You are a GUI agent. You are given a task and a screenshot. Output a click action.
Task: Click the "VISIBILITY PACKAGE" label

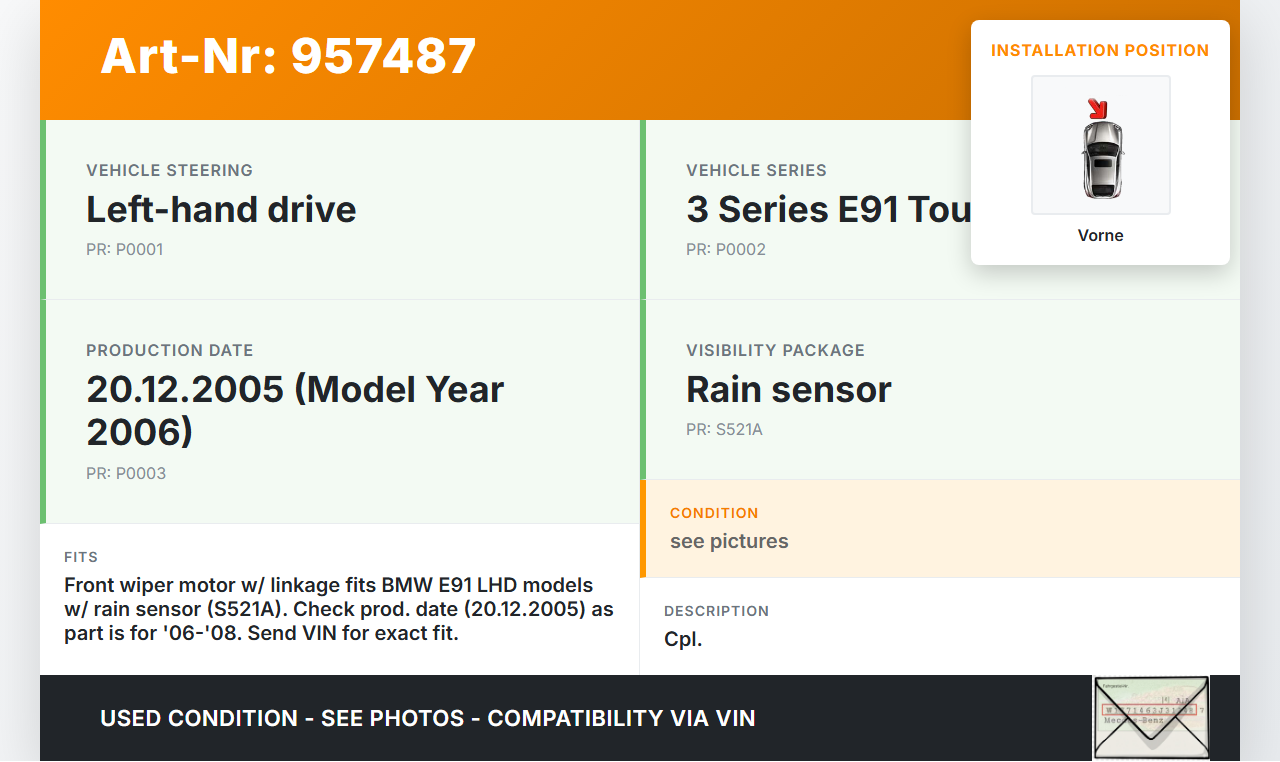(x=776, y=350)
